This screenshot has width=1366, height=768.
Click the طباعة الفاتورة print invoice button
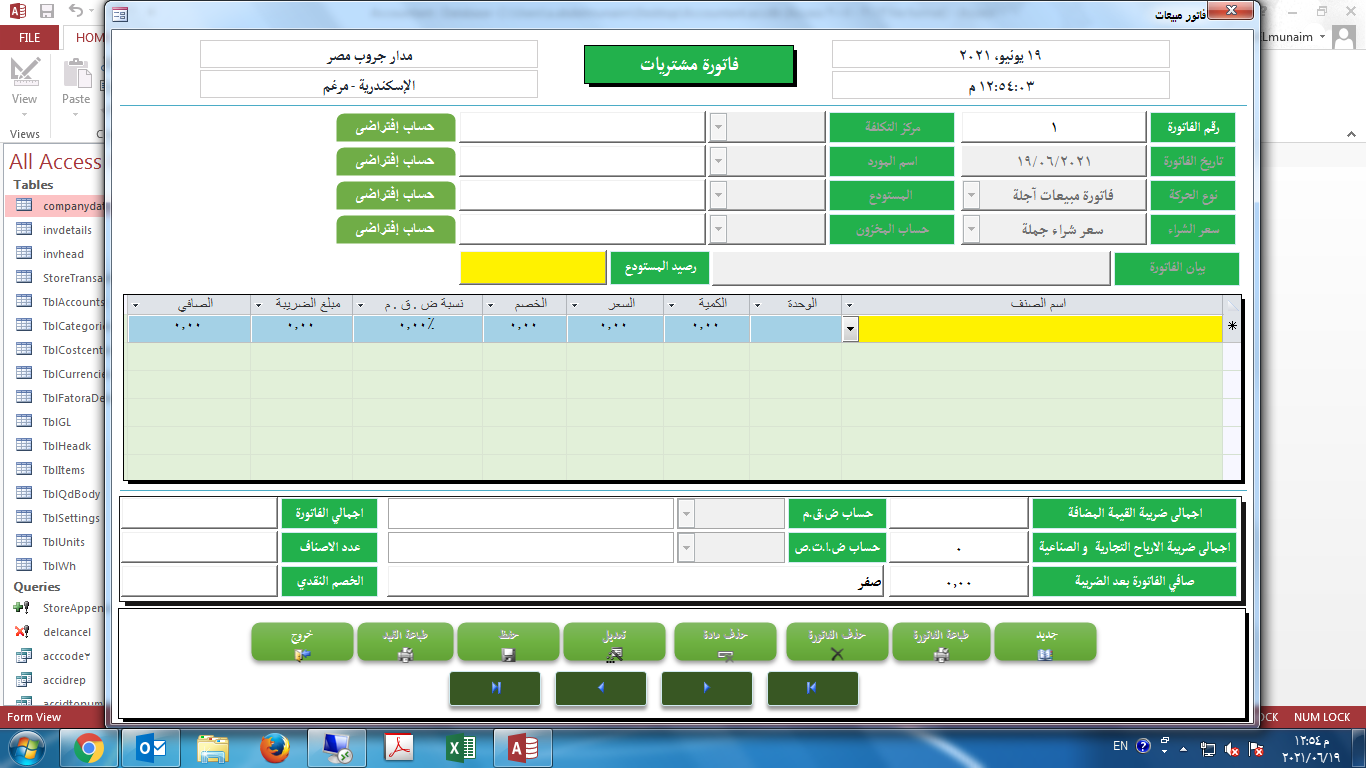point(940,642)
